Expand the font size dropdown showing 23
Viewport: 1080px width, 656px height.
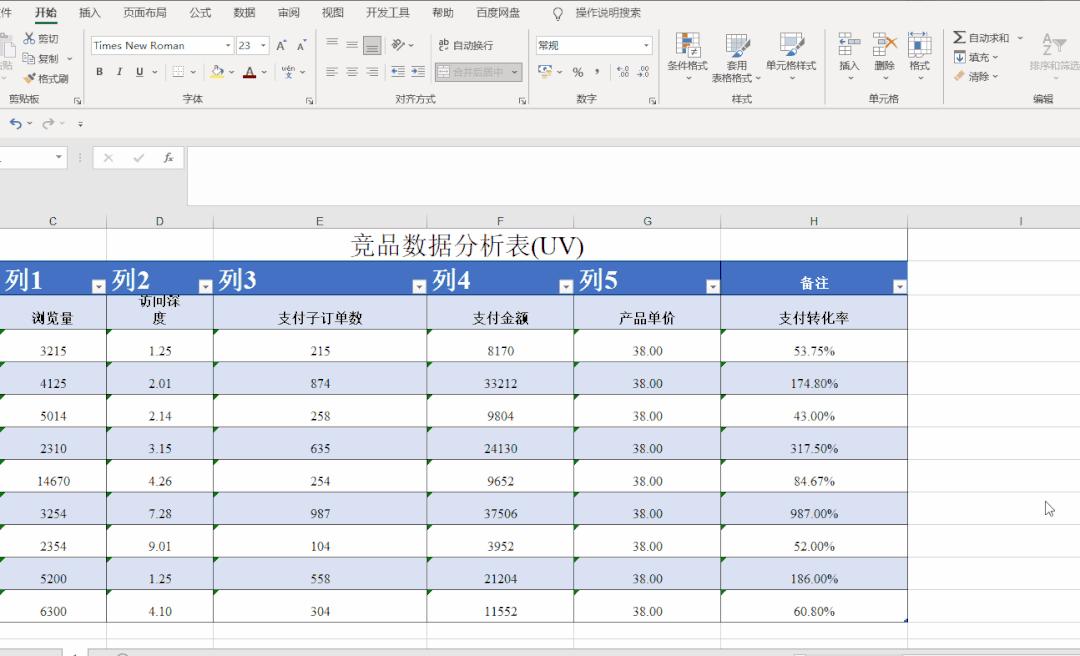[264, 45]
